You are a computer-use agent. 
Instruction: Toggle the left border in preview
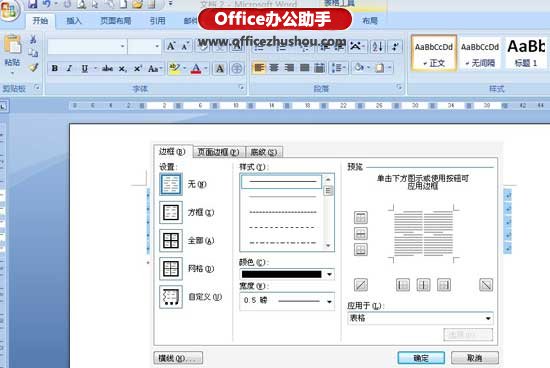coord(403,285)
